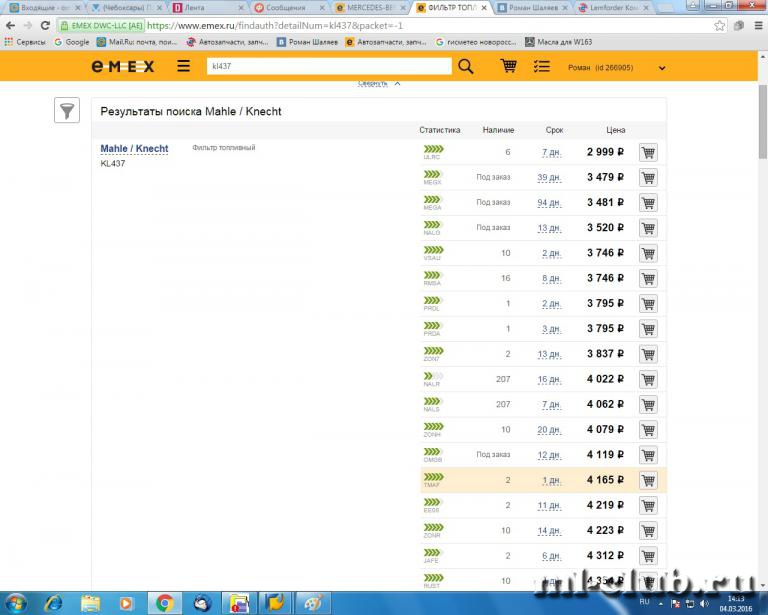Screen dimensions: 768x615
Task: Switch to the Лента browser tab
Action: (208, 8)
